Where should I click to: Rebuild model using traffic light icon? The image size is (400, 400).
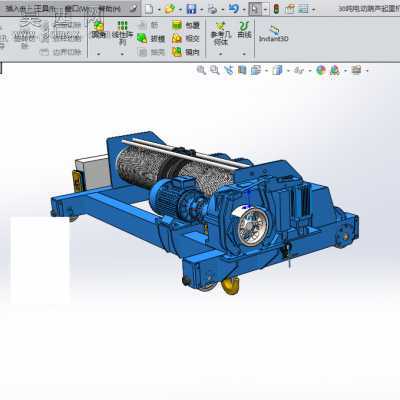[276, 9]
